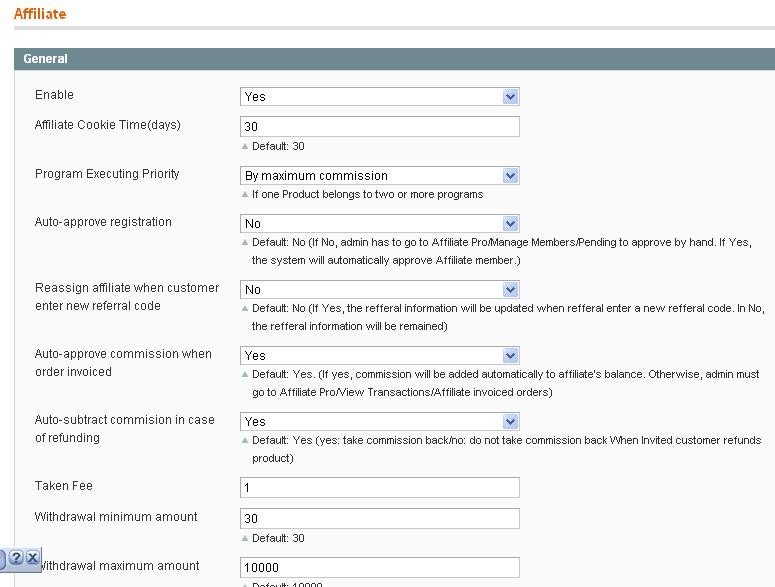775x587 pixels.
Task: Open the Enable dropdown
Action: 380,96
